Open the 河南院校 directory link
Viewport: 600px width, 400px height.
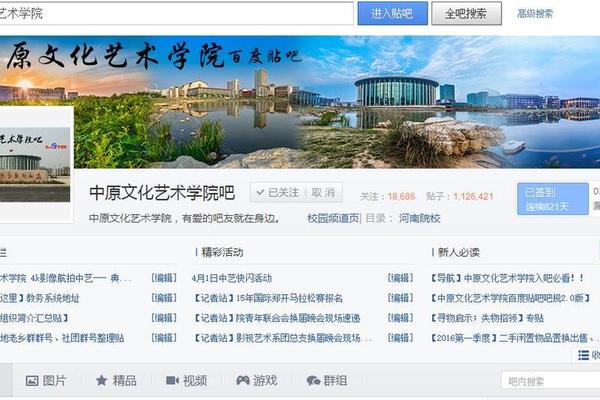coord(419,218)
